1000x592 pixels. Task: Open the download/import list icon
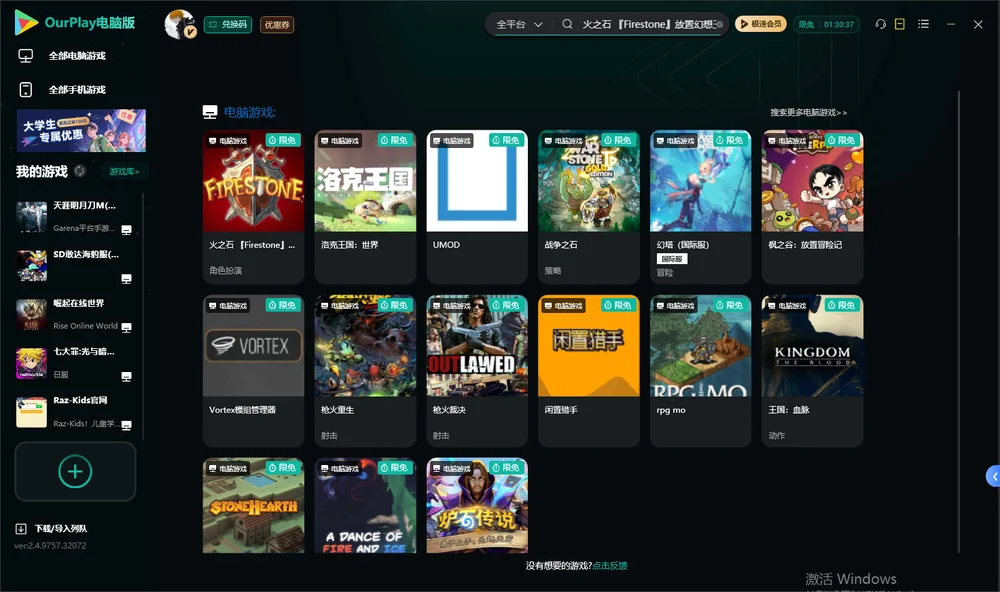pos(21,528)
